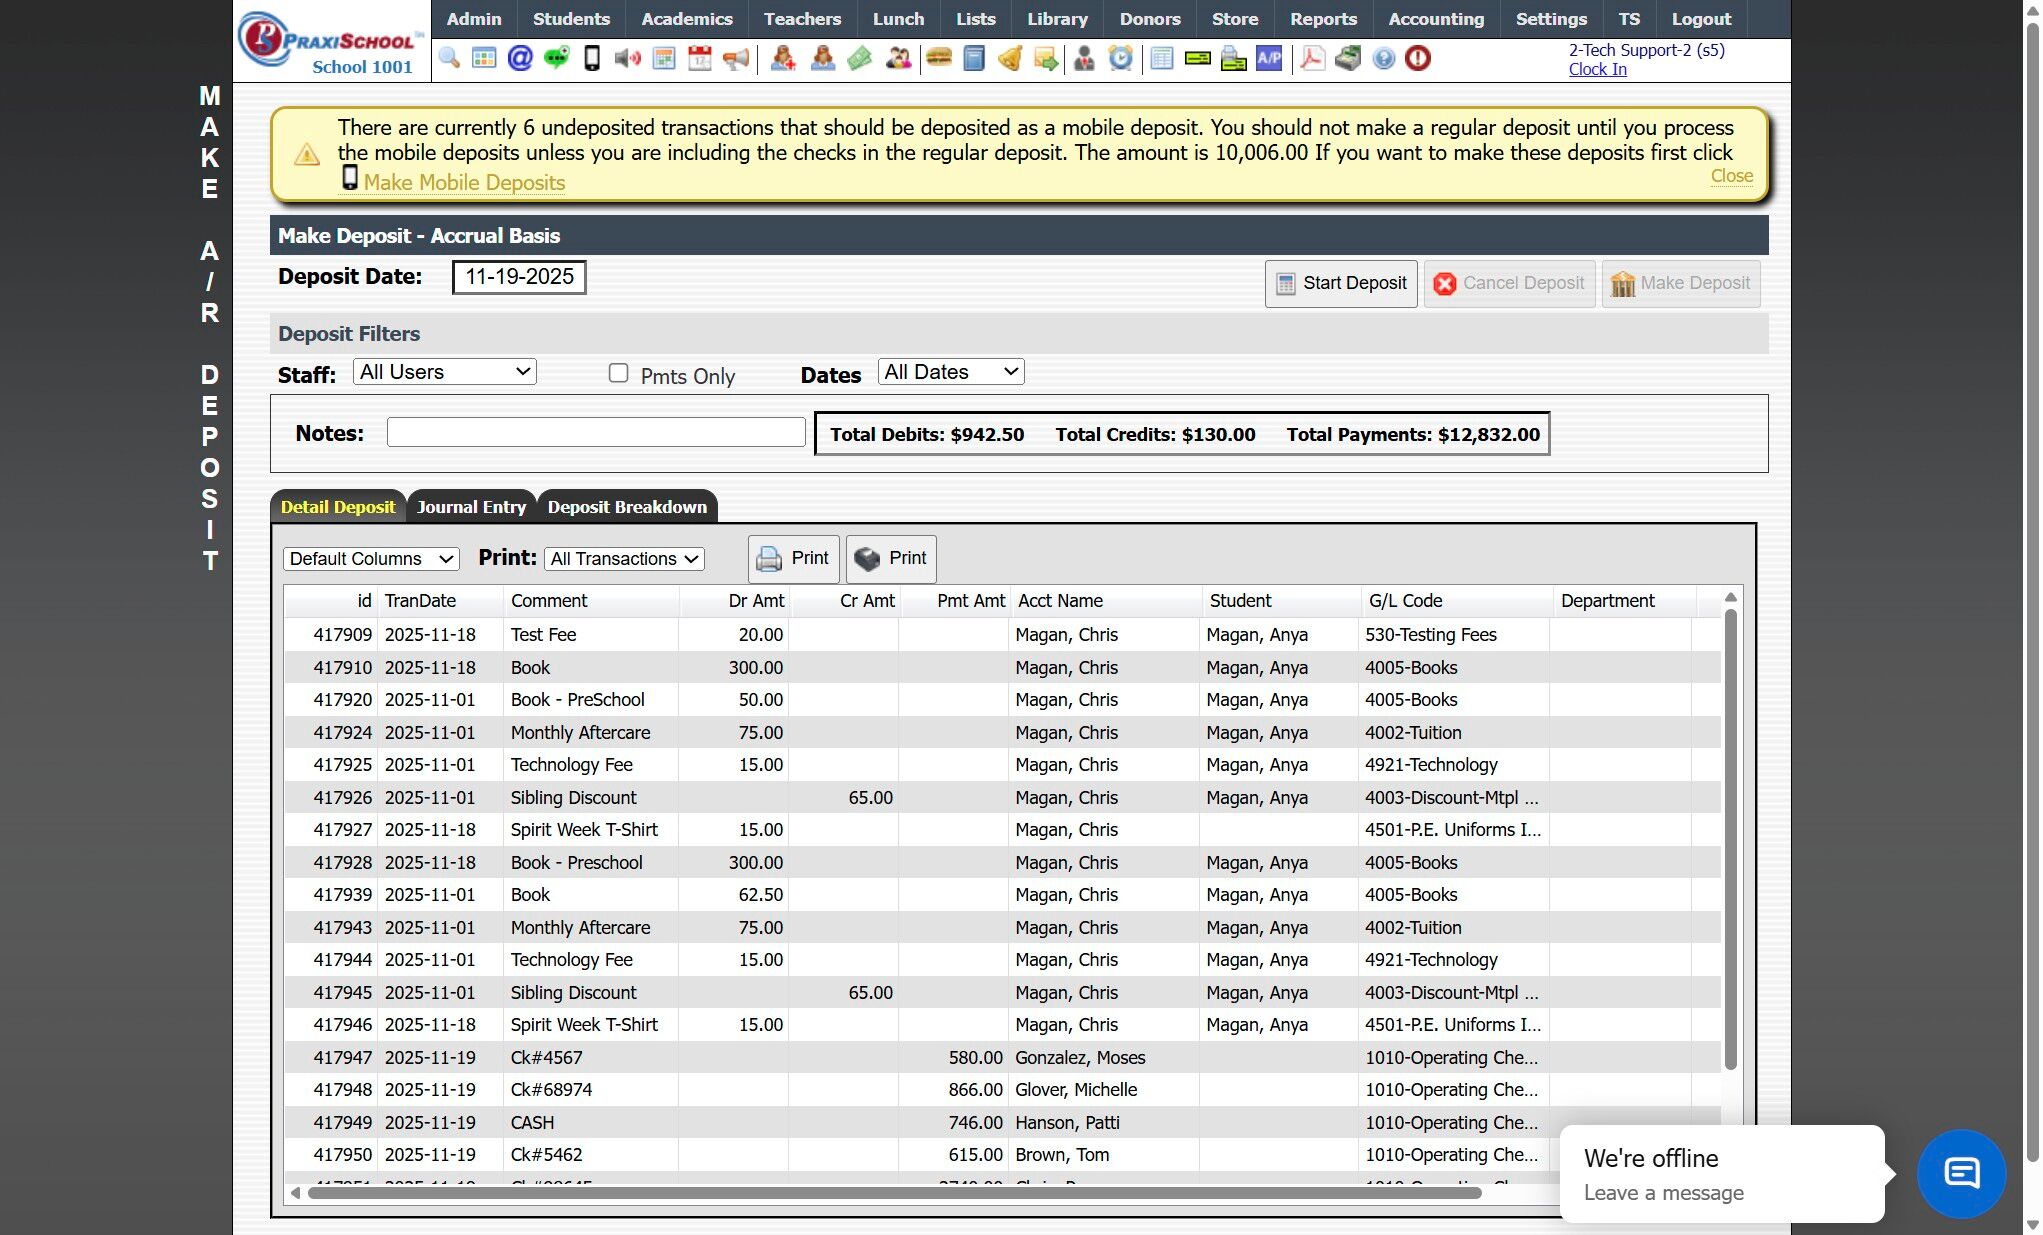Click the Make Mobile Deposits link
Viewport: 2043px width, 1235px height.
click(x=464, y=182)
